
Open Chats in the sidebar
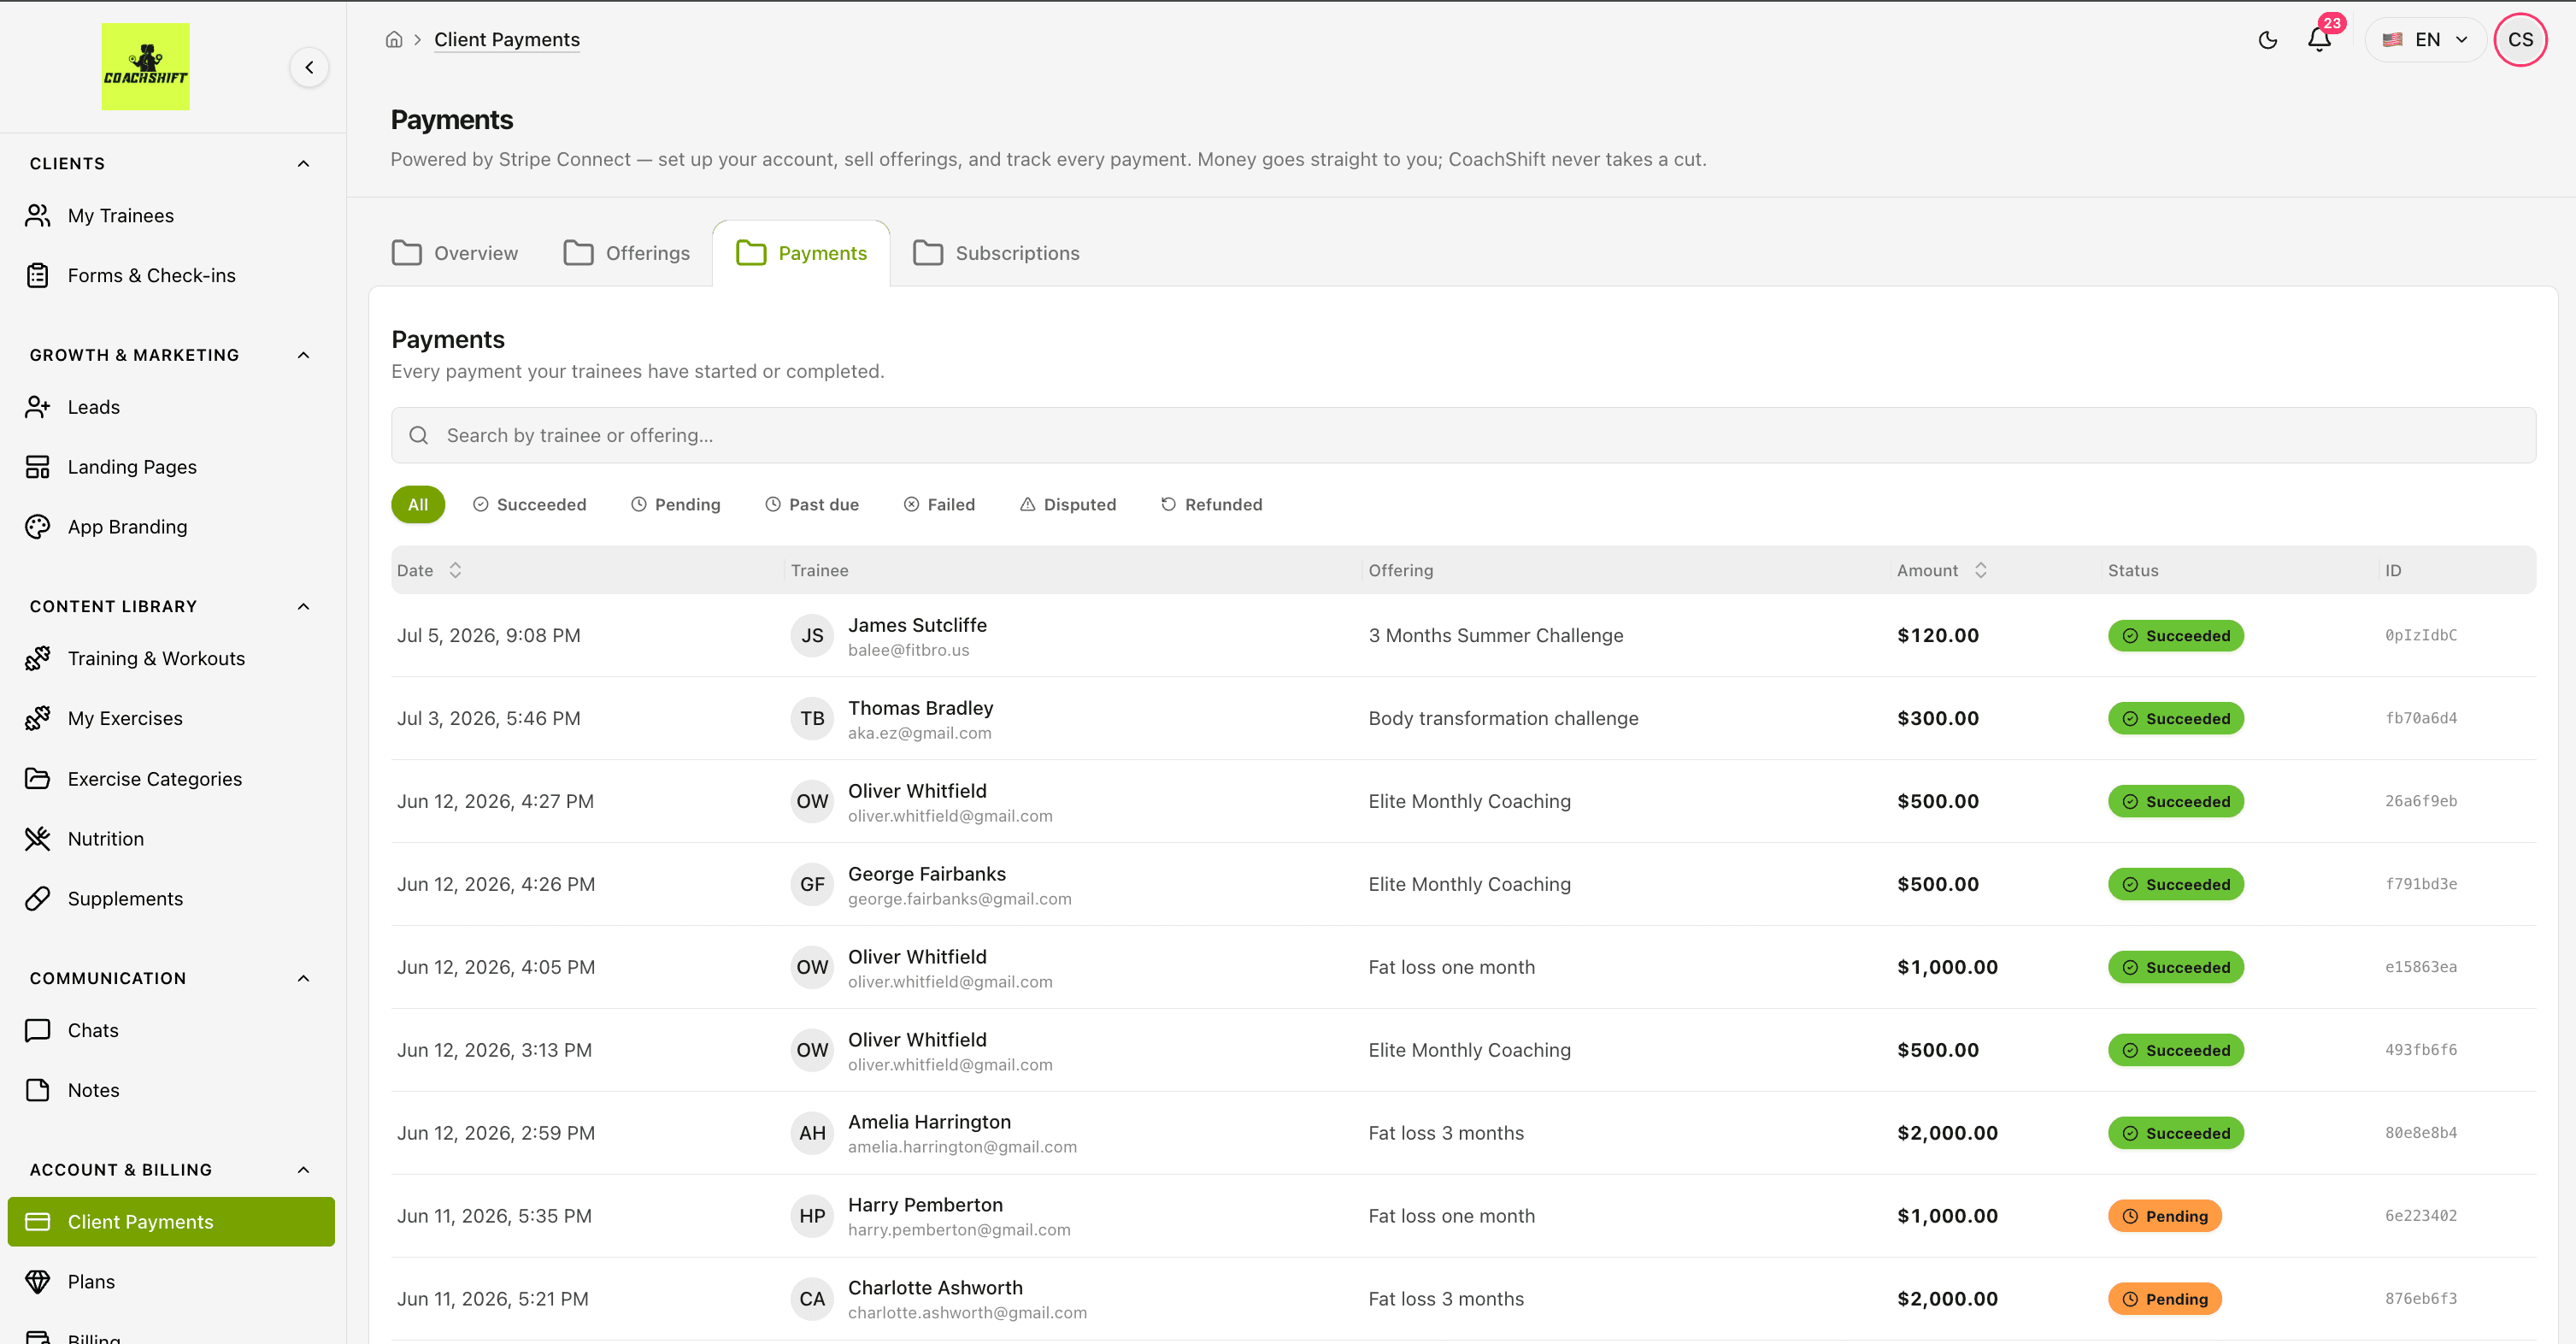click(171, 1031)
